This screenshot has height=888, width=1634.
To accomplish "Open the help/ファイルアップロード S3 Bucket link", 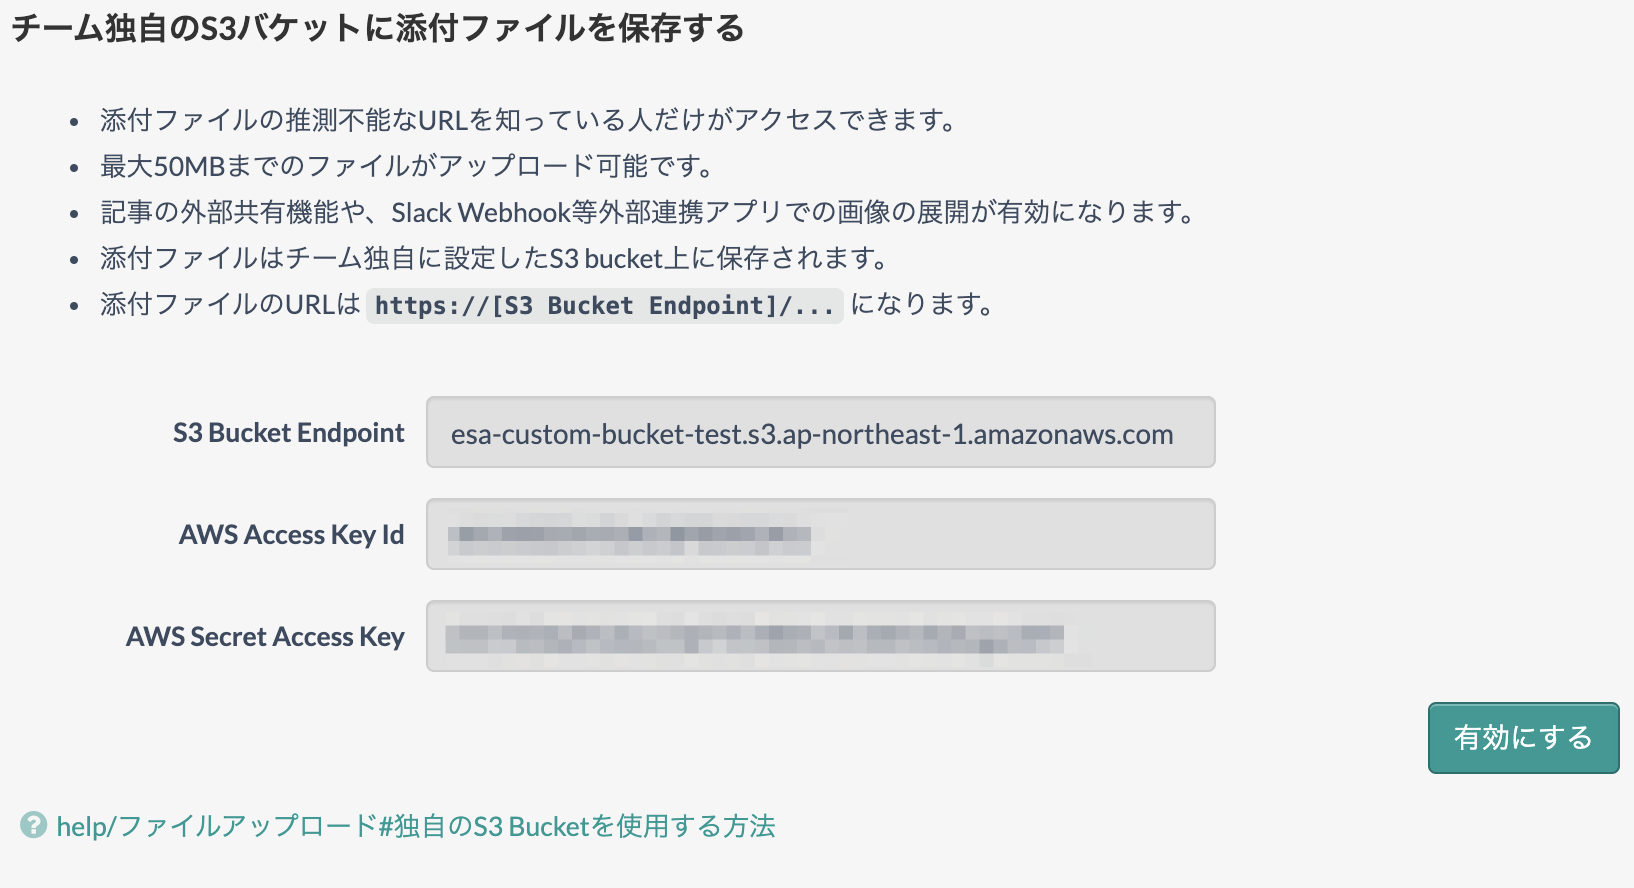I will coord(416,826).
